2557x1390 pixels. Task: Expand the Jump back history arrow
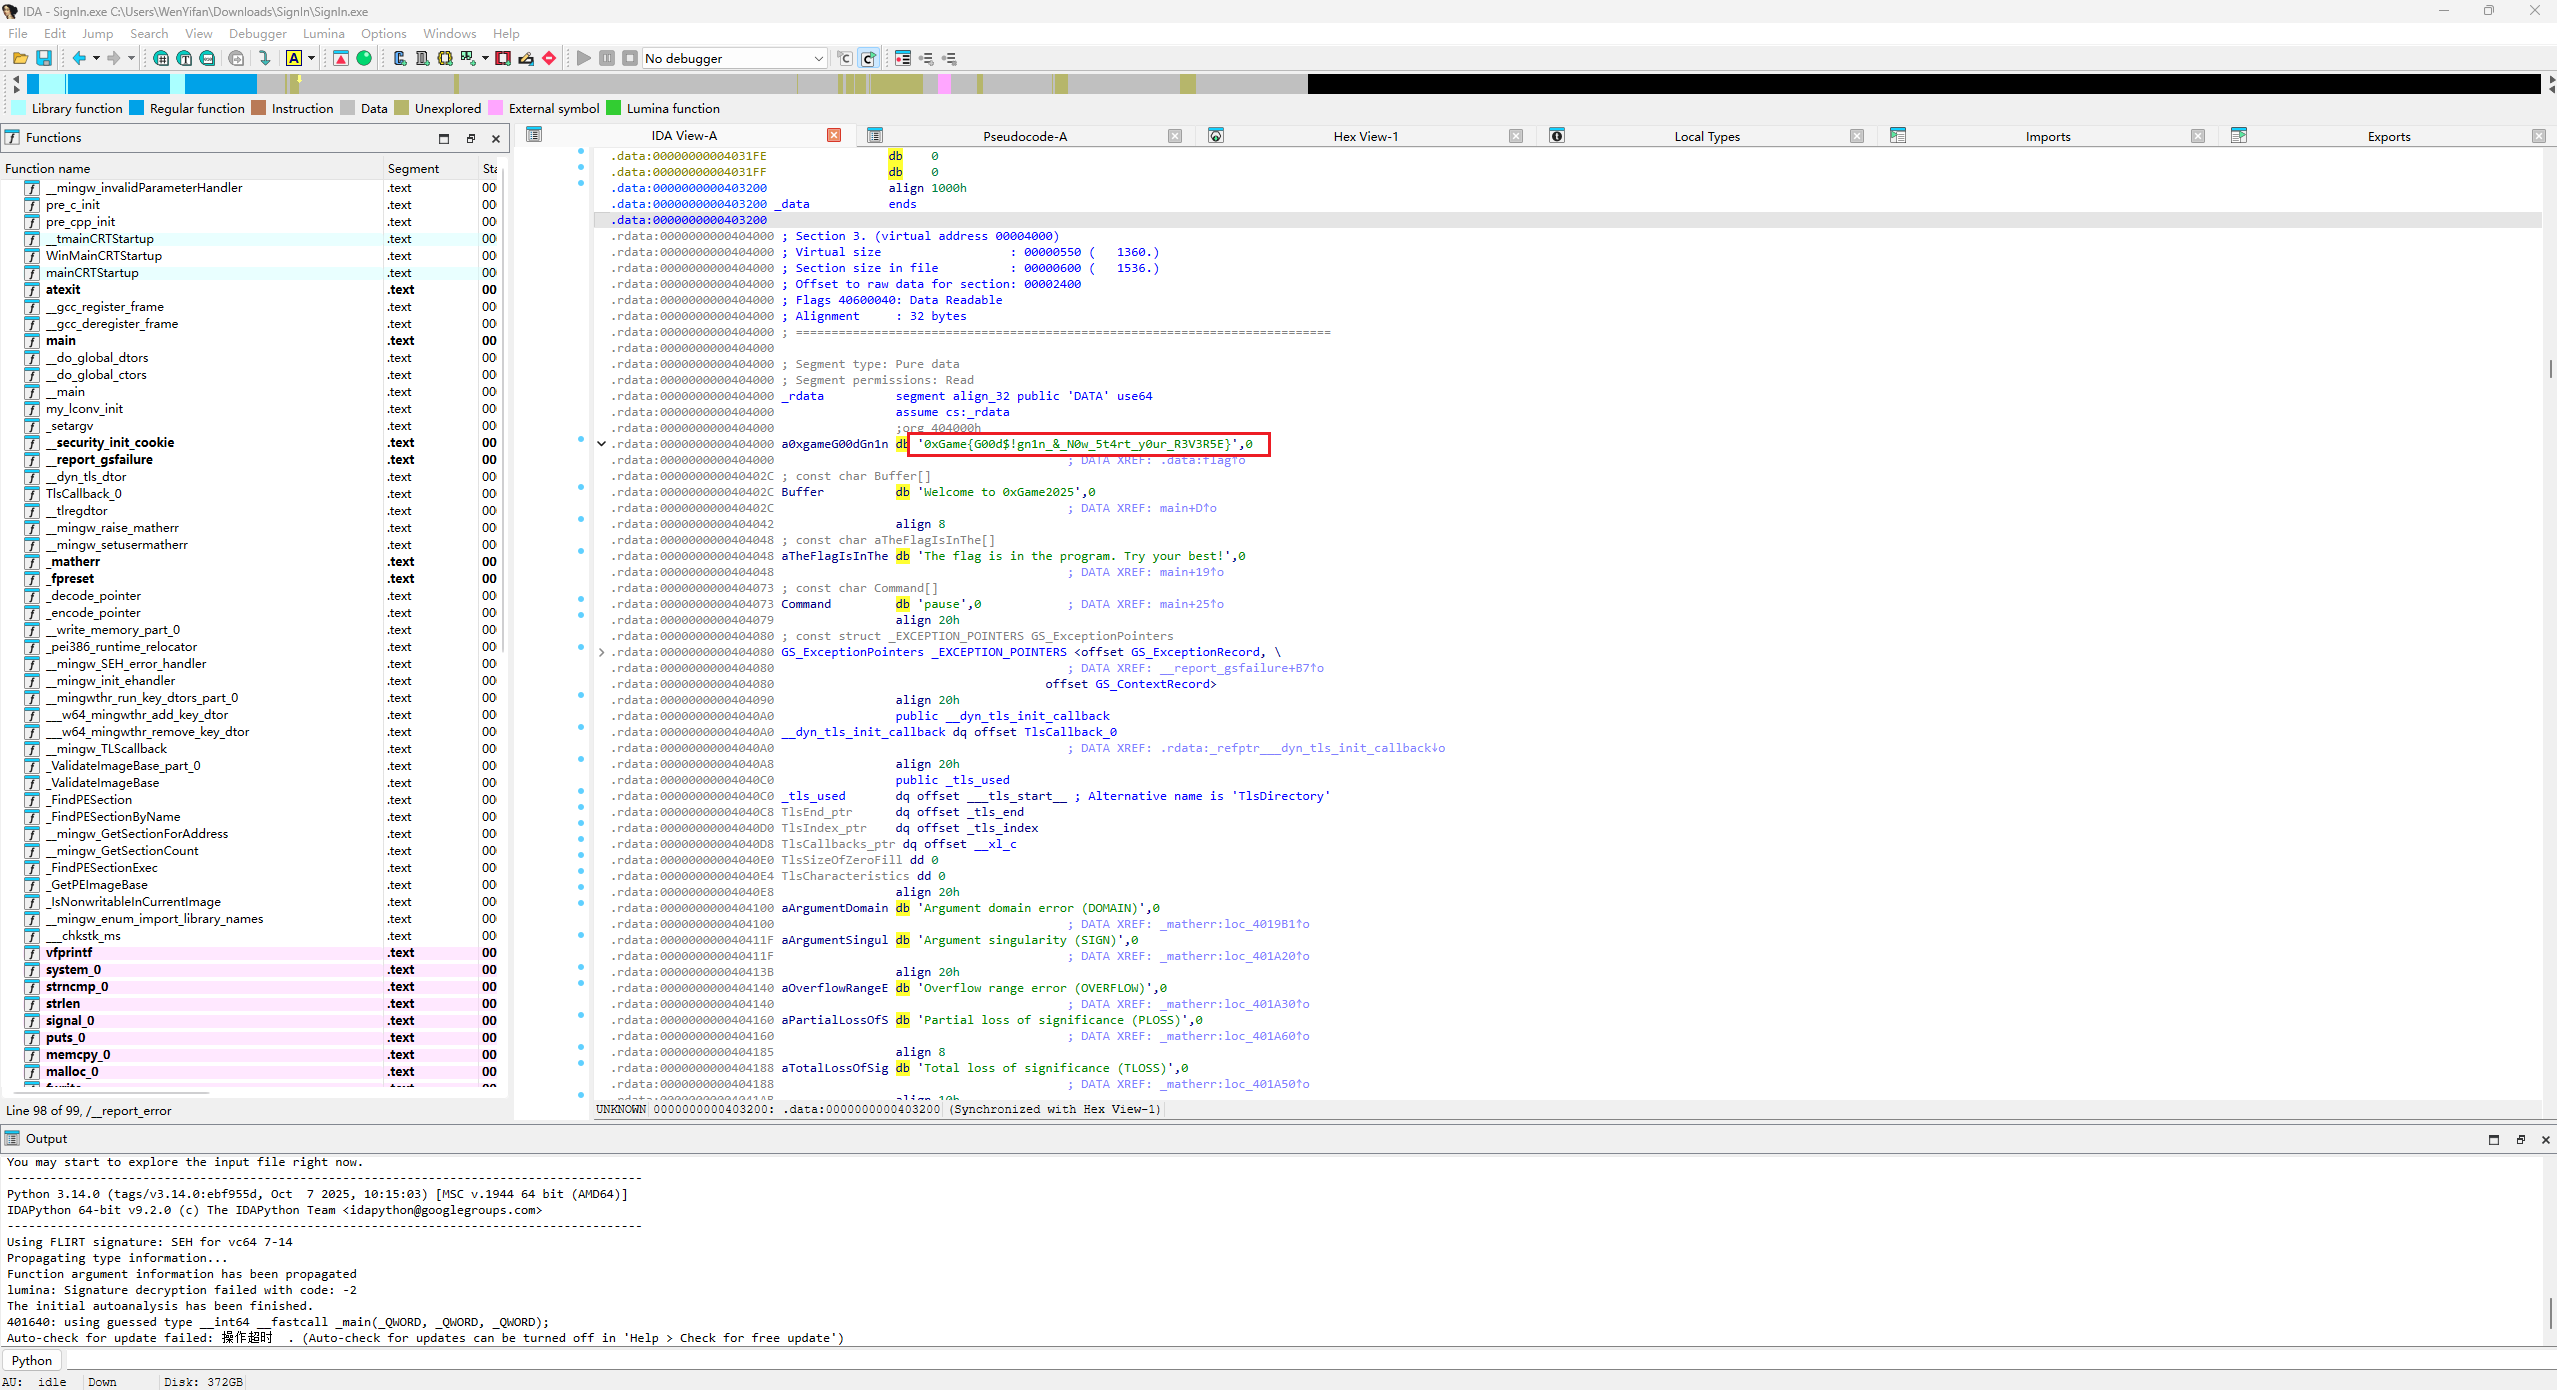click(97, 59)
